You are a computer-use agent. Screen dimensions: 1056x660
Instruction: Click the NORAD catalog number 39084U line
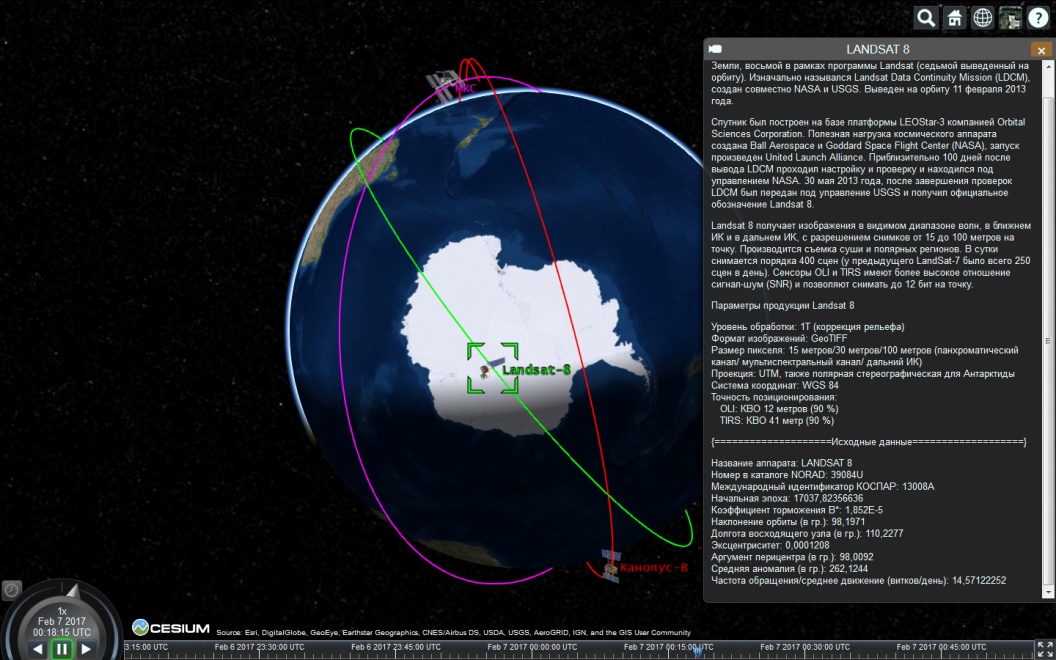pyautogui.click(x=787, y=475)
